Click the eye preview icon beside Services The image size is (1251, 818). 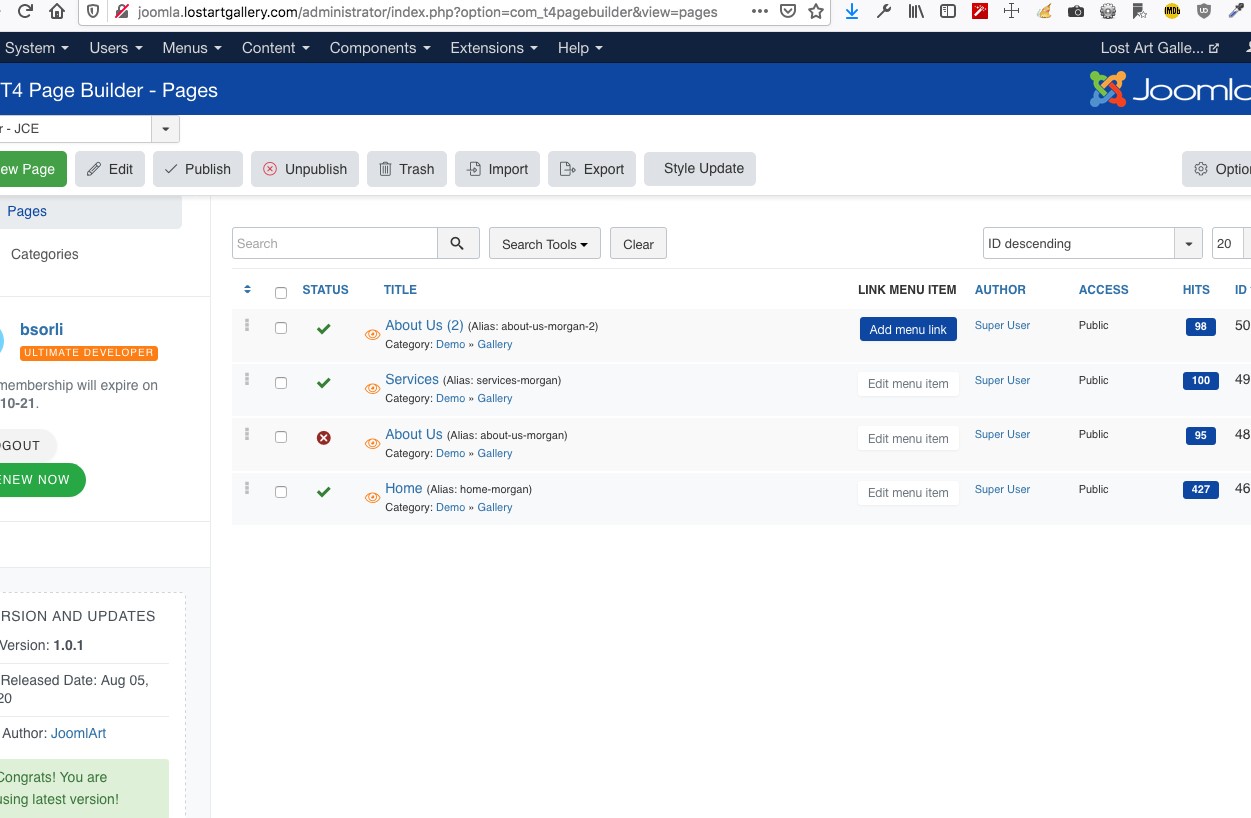[x=372, y=390]
